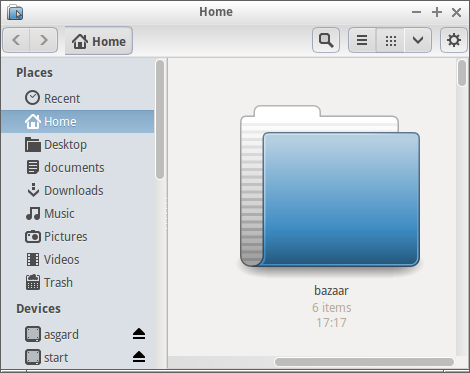470x373 pixels.
Task: Click the house icon in the path bar
Action: tap(80, 41)
